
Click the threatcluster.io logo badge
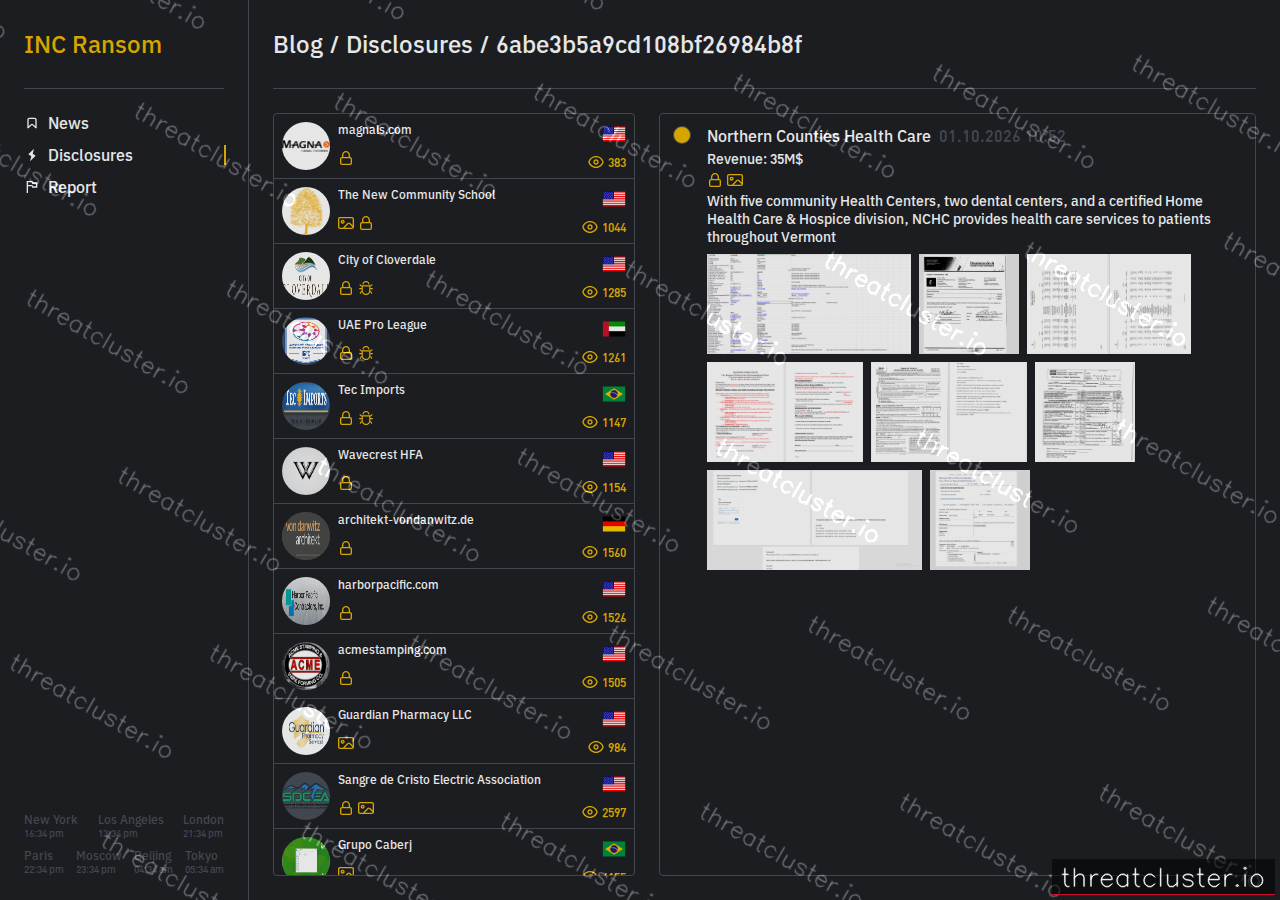tap(1163, 878)
